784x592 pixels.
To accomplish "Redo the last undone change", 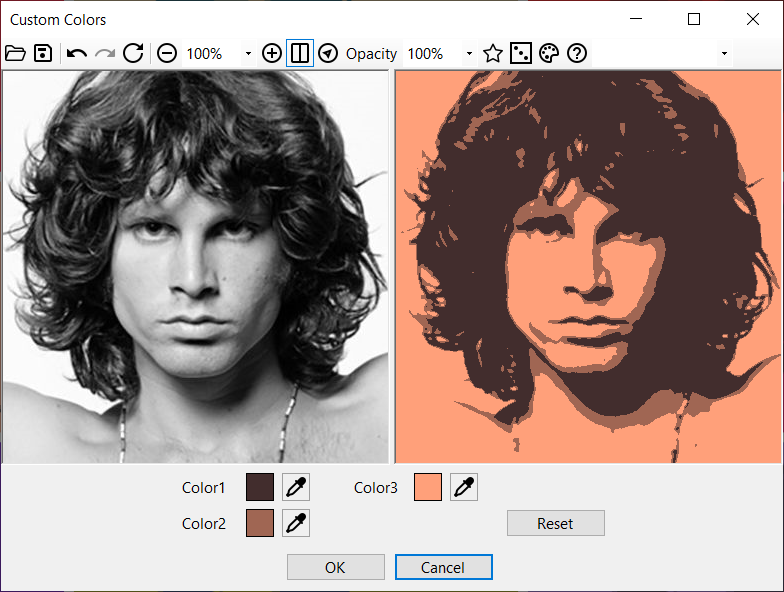I will [x=105, y=53].
